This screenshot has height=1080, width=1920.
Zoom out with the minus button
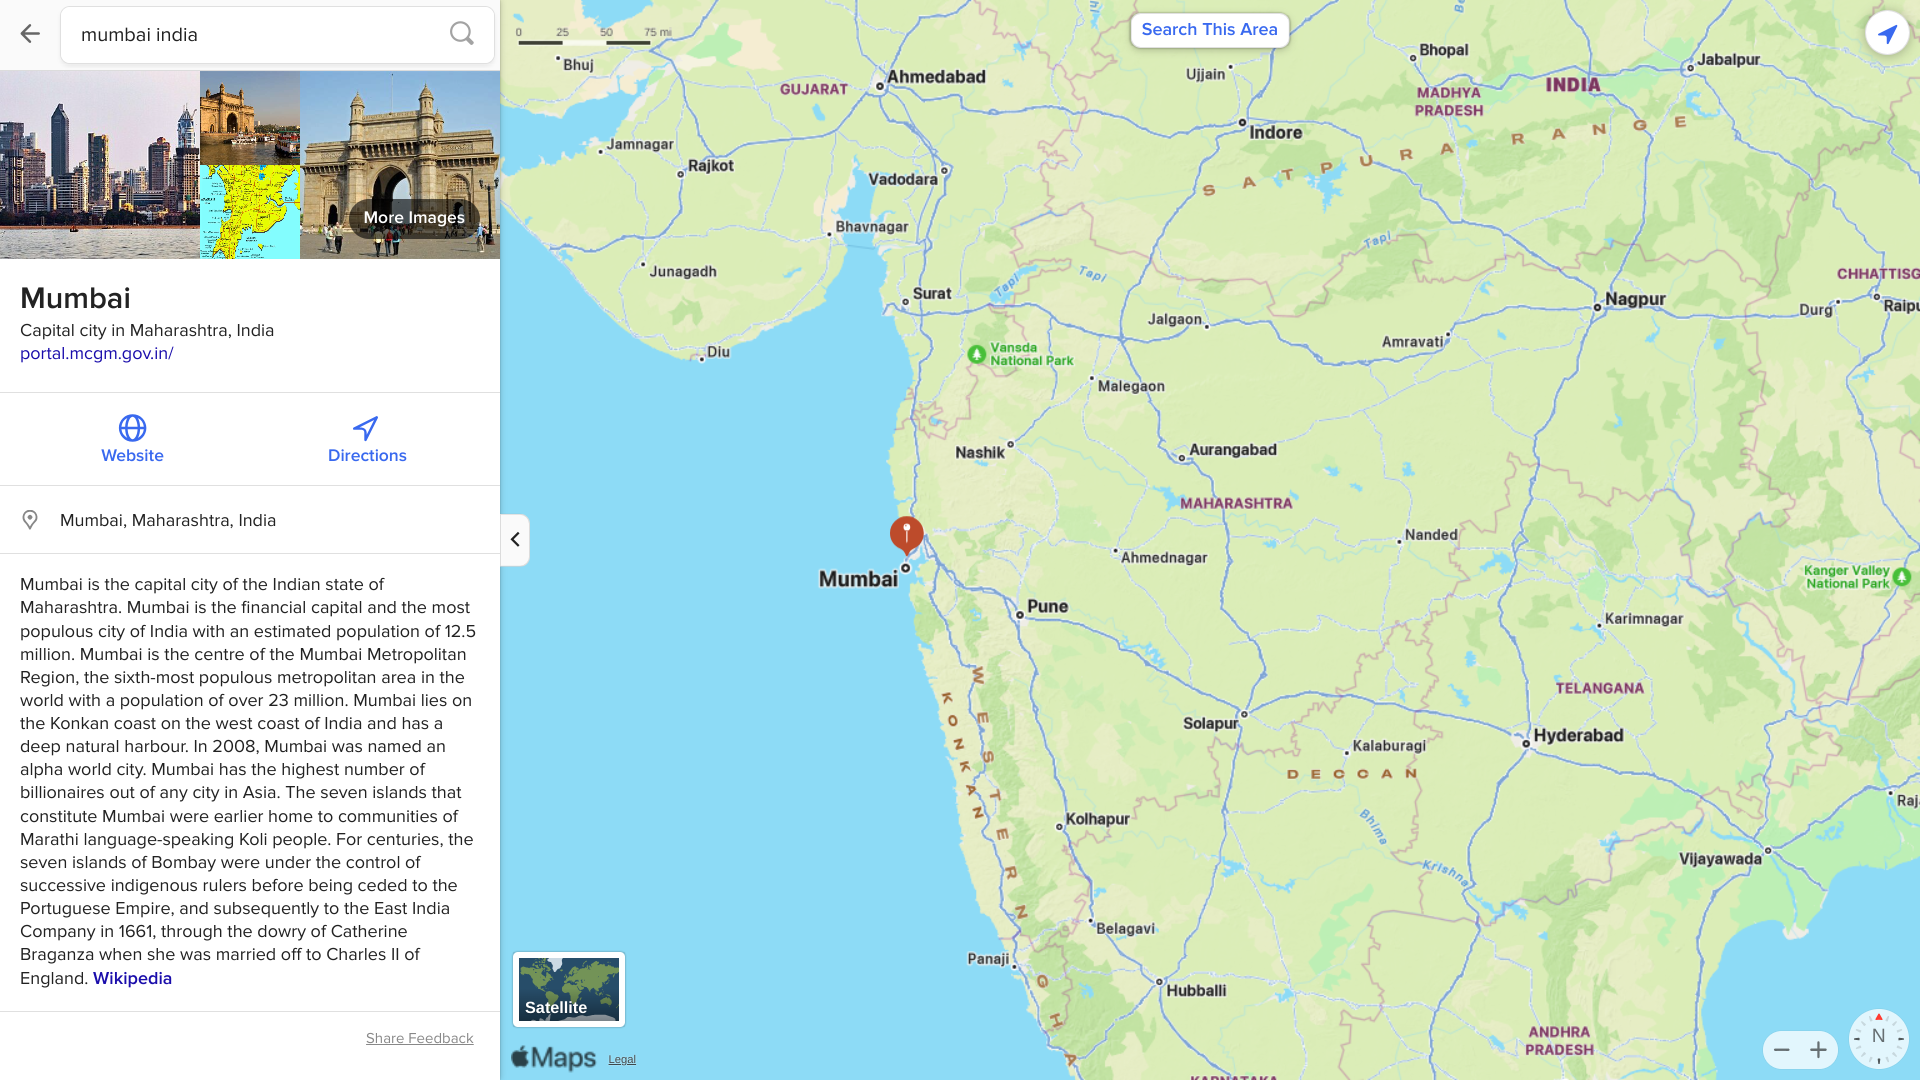point(1781,1050)
